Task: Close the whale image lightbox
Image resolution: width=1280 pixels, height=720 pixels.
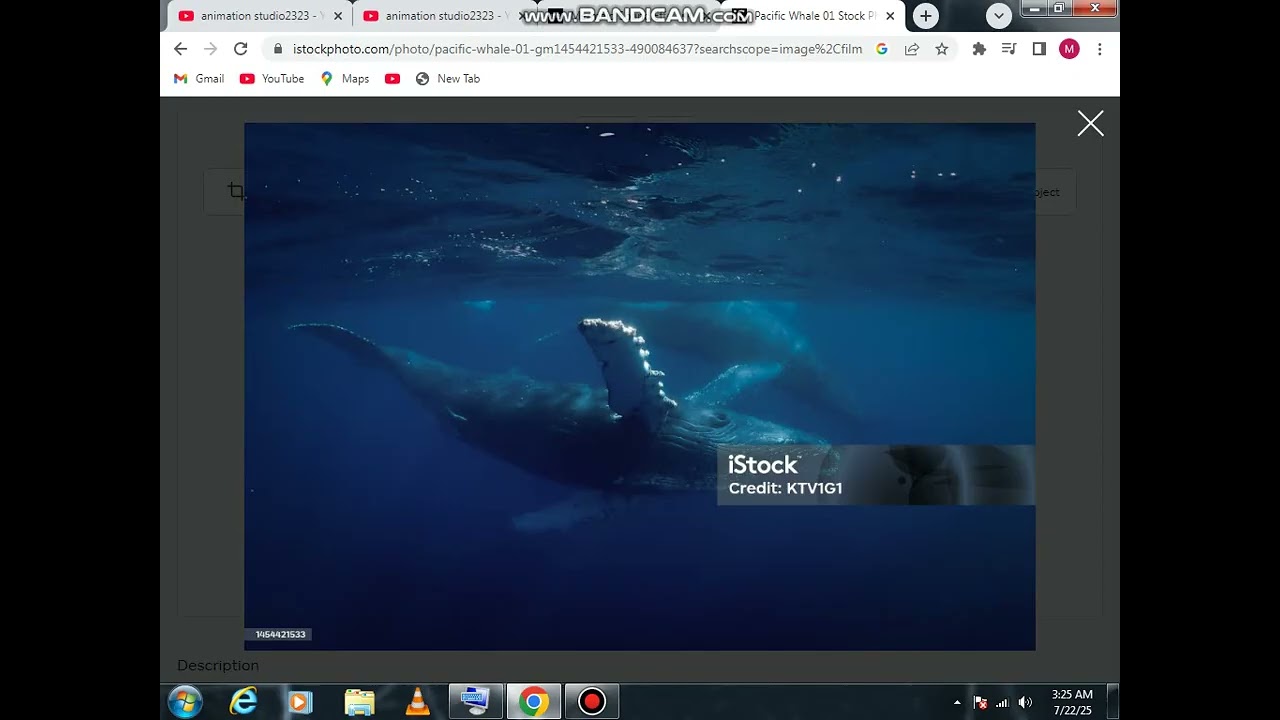Action: point(1090,123)
